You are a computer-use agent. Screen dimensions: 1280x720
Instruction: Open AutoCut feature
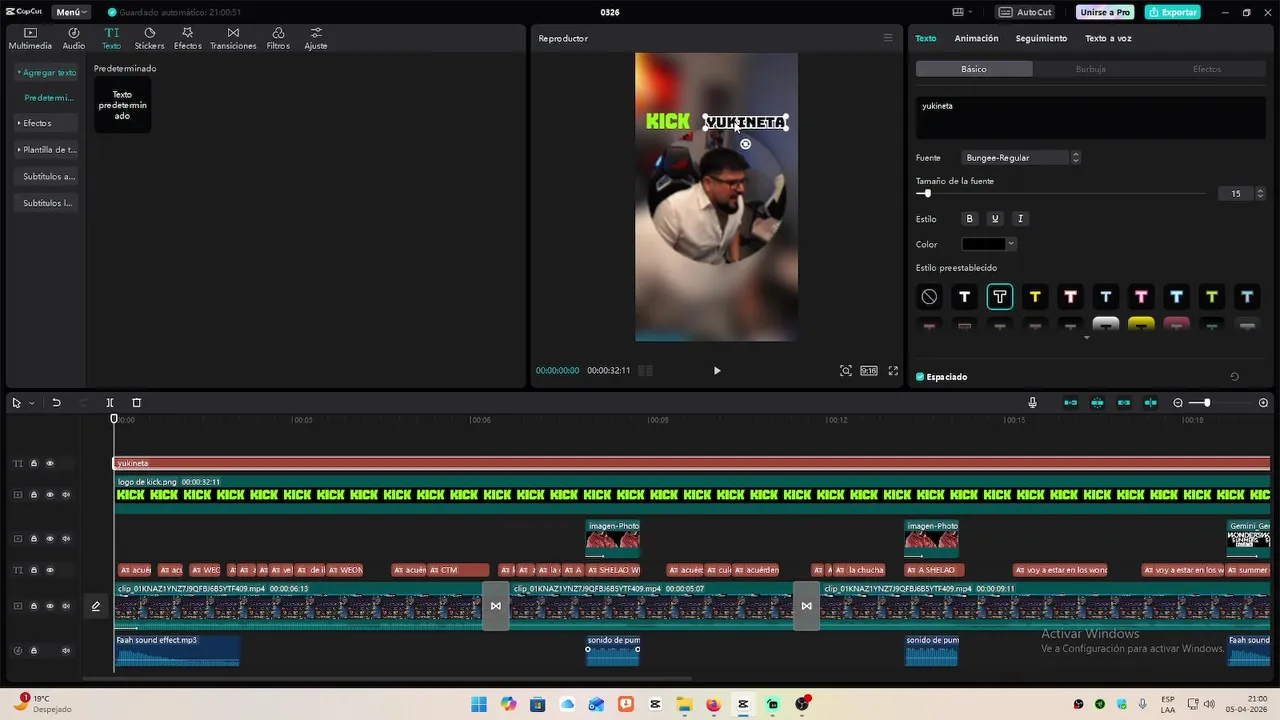(x=1025, y=12)
